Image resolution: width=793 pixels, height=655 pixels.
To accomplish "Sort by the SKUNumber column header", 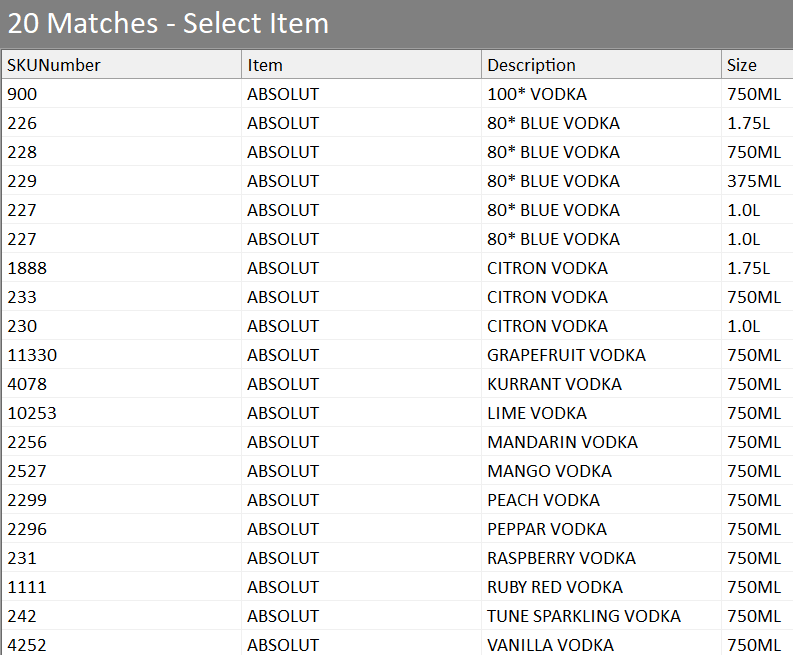I will click(x=55, y=65).
